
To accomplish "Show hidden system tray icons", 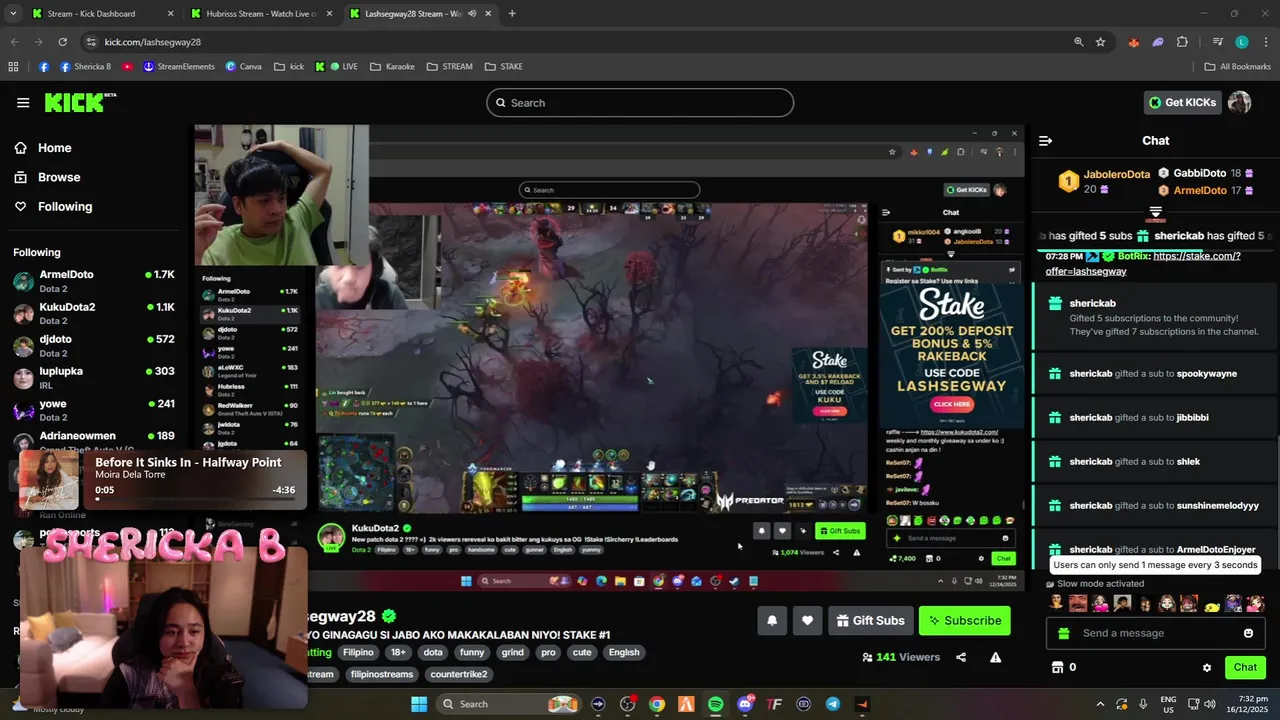I will (x=1100, y=704).
